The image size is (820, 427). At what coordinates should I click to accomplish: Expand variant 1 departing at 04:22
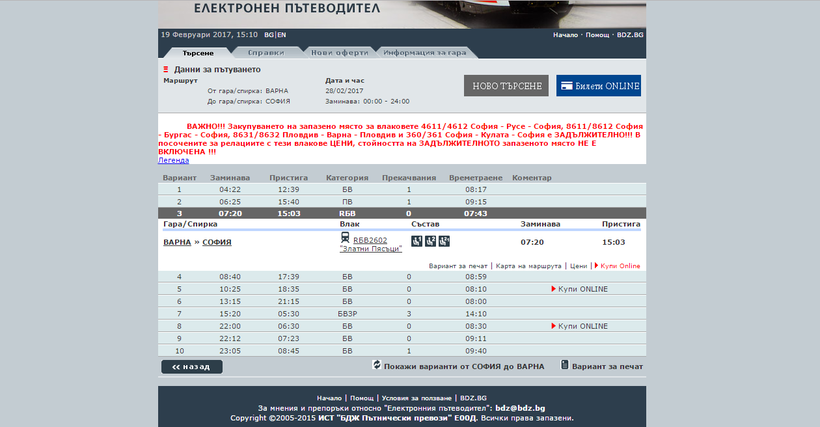[x=179, y=189]
